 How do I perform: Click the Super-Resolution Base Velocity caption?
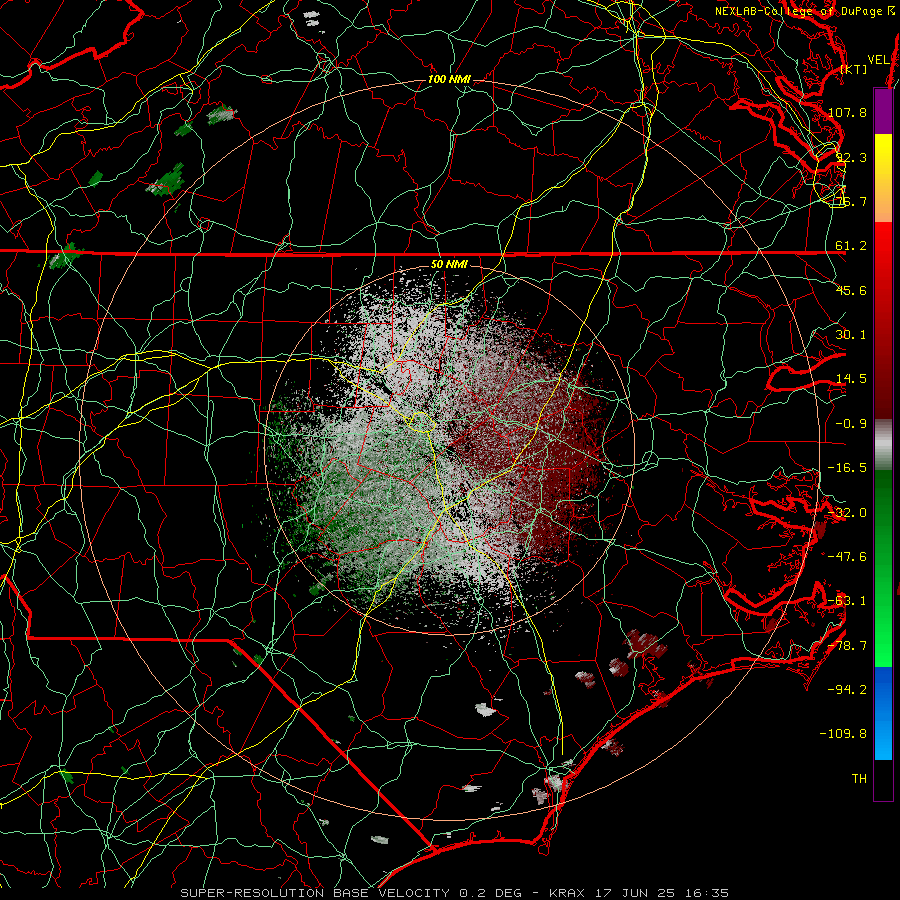pyautogui.click(x=455, y=893)
